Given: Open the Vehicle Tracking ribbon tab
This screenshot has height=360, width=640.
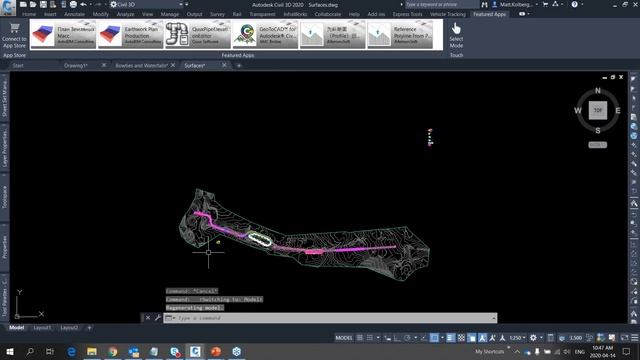Looking at the screenshot, I should pos(447,14).
